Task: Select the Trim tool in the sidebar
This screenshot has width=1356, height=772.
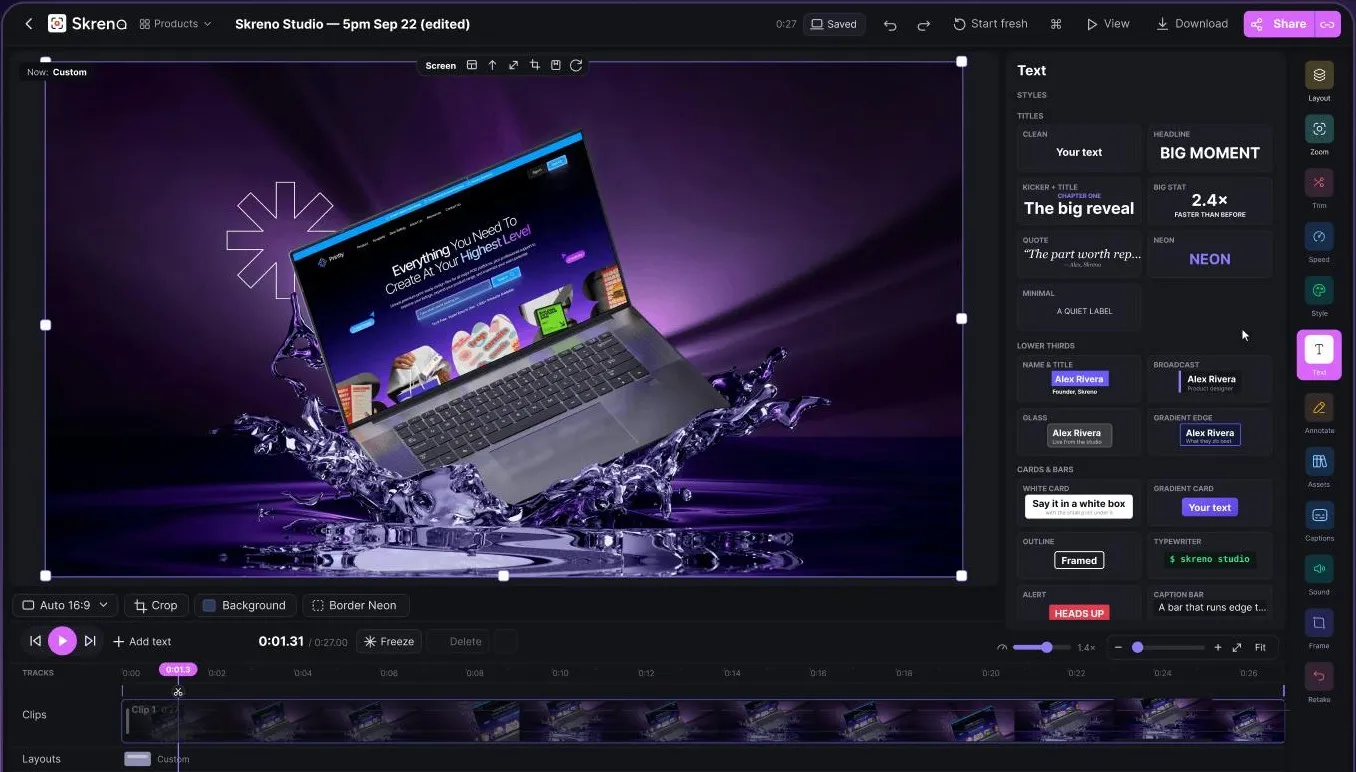Action: click(1319, 189)
